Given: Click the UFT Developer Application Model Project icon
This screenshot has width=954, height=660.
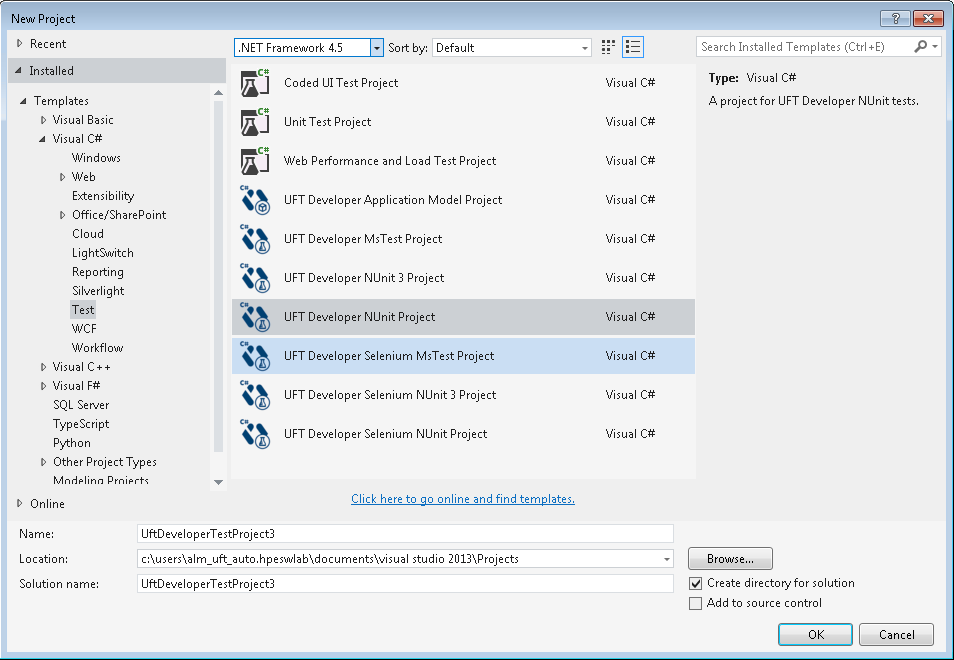Looking at the screenshot, I should click(256, 200).
